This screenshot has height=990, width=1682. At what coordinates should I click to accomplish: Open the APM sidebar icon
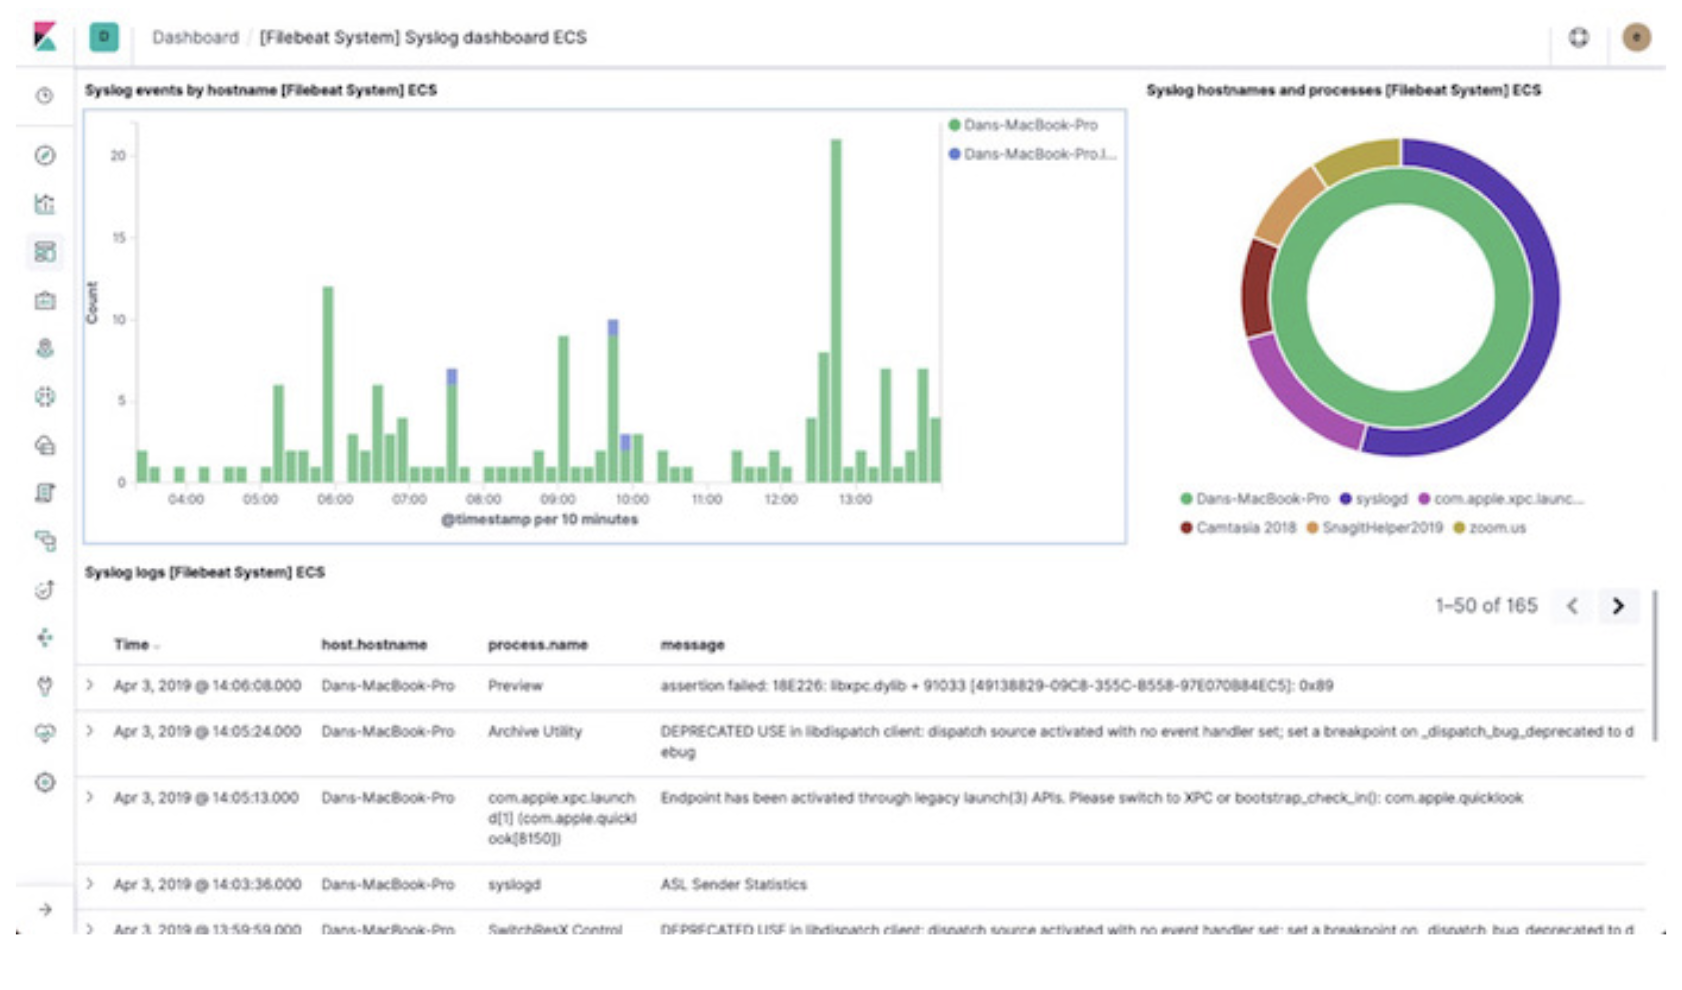[x=45, y=541]
